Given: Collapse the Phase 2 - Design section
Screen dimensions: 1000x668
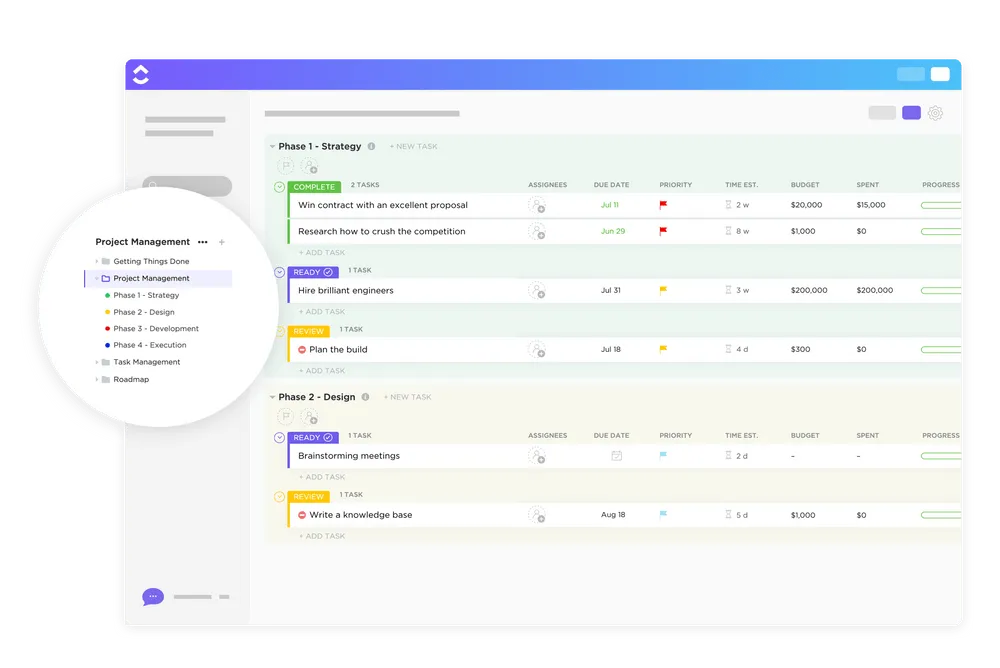Looking at the screenshot, I should pos(272,397).
